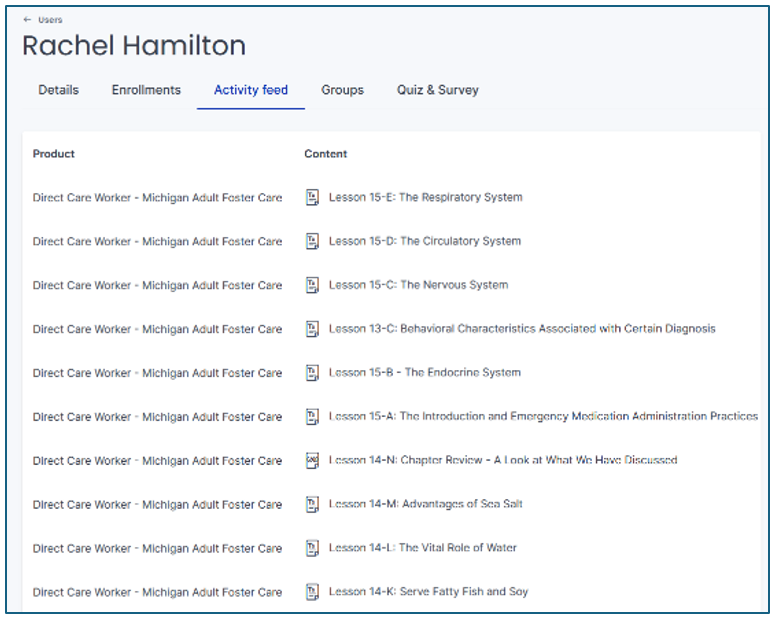
Task: Click the icon beside Lesson 14-M Sea Salt
Action: [312, 505]
